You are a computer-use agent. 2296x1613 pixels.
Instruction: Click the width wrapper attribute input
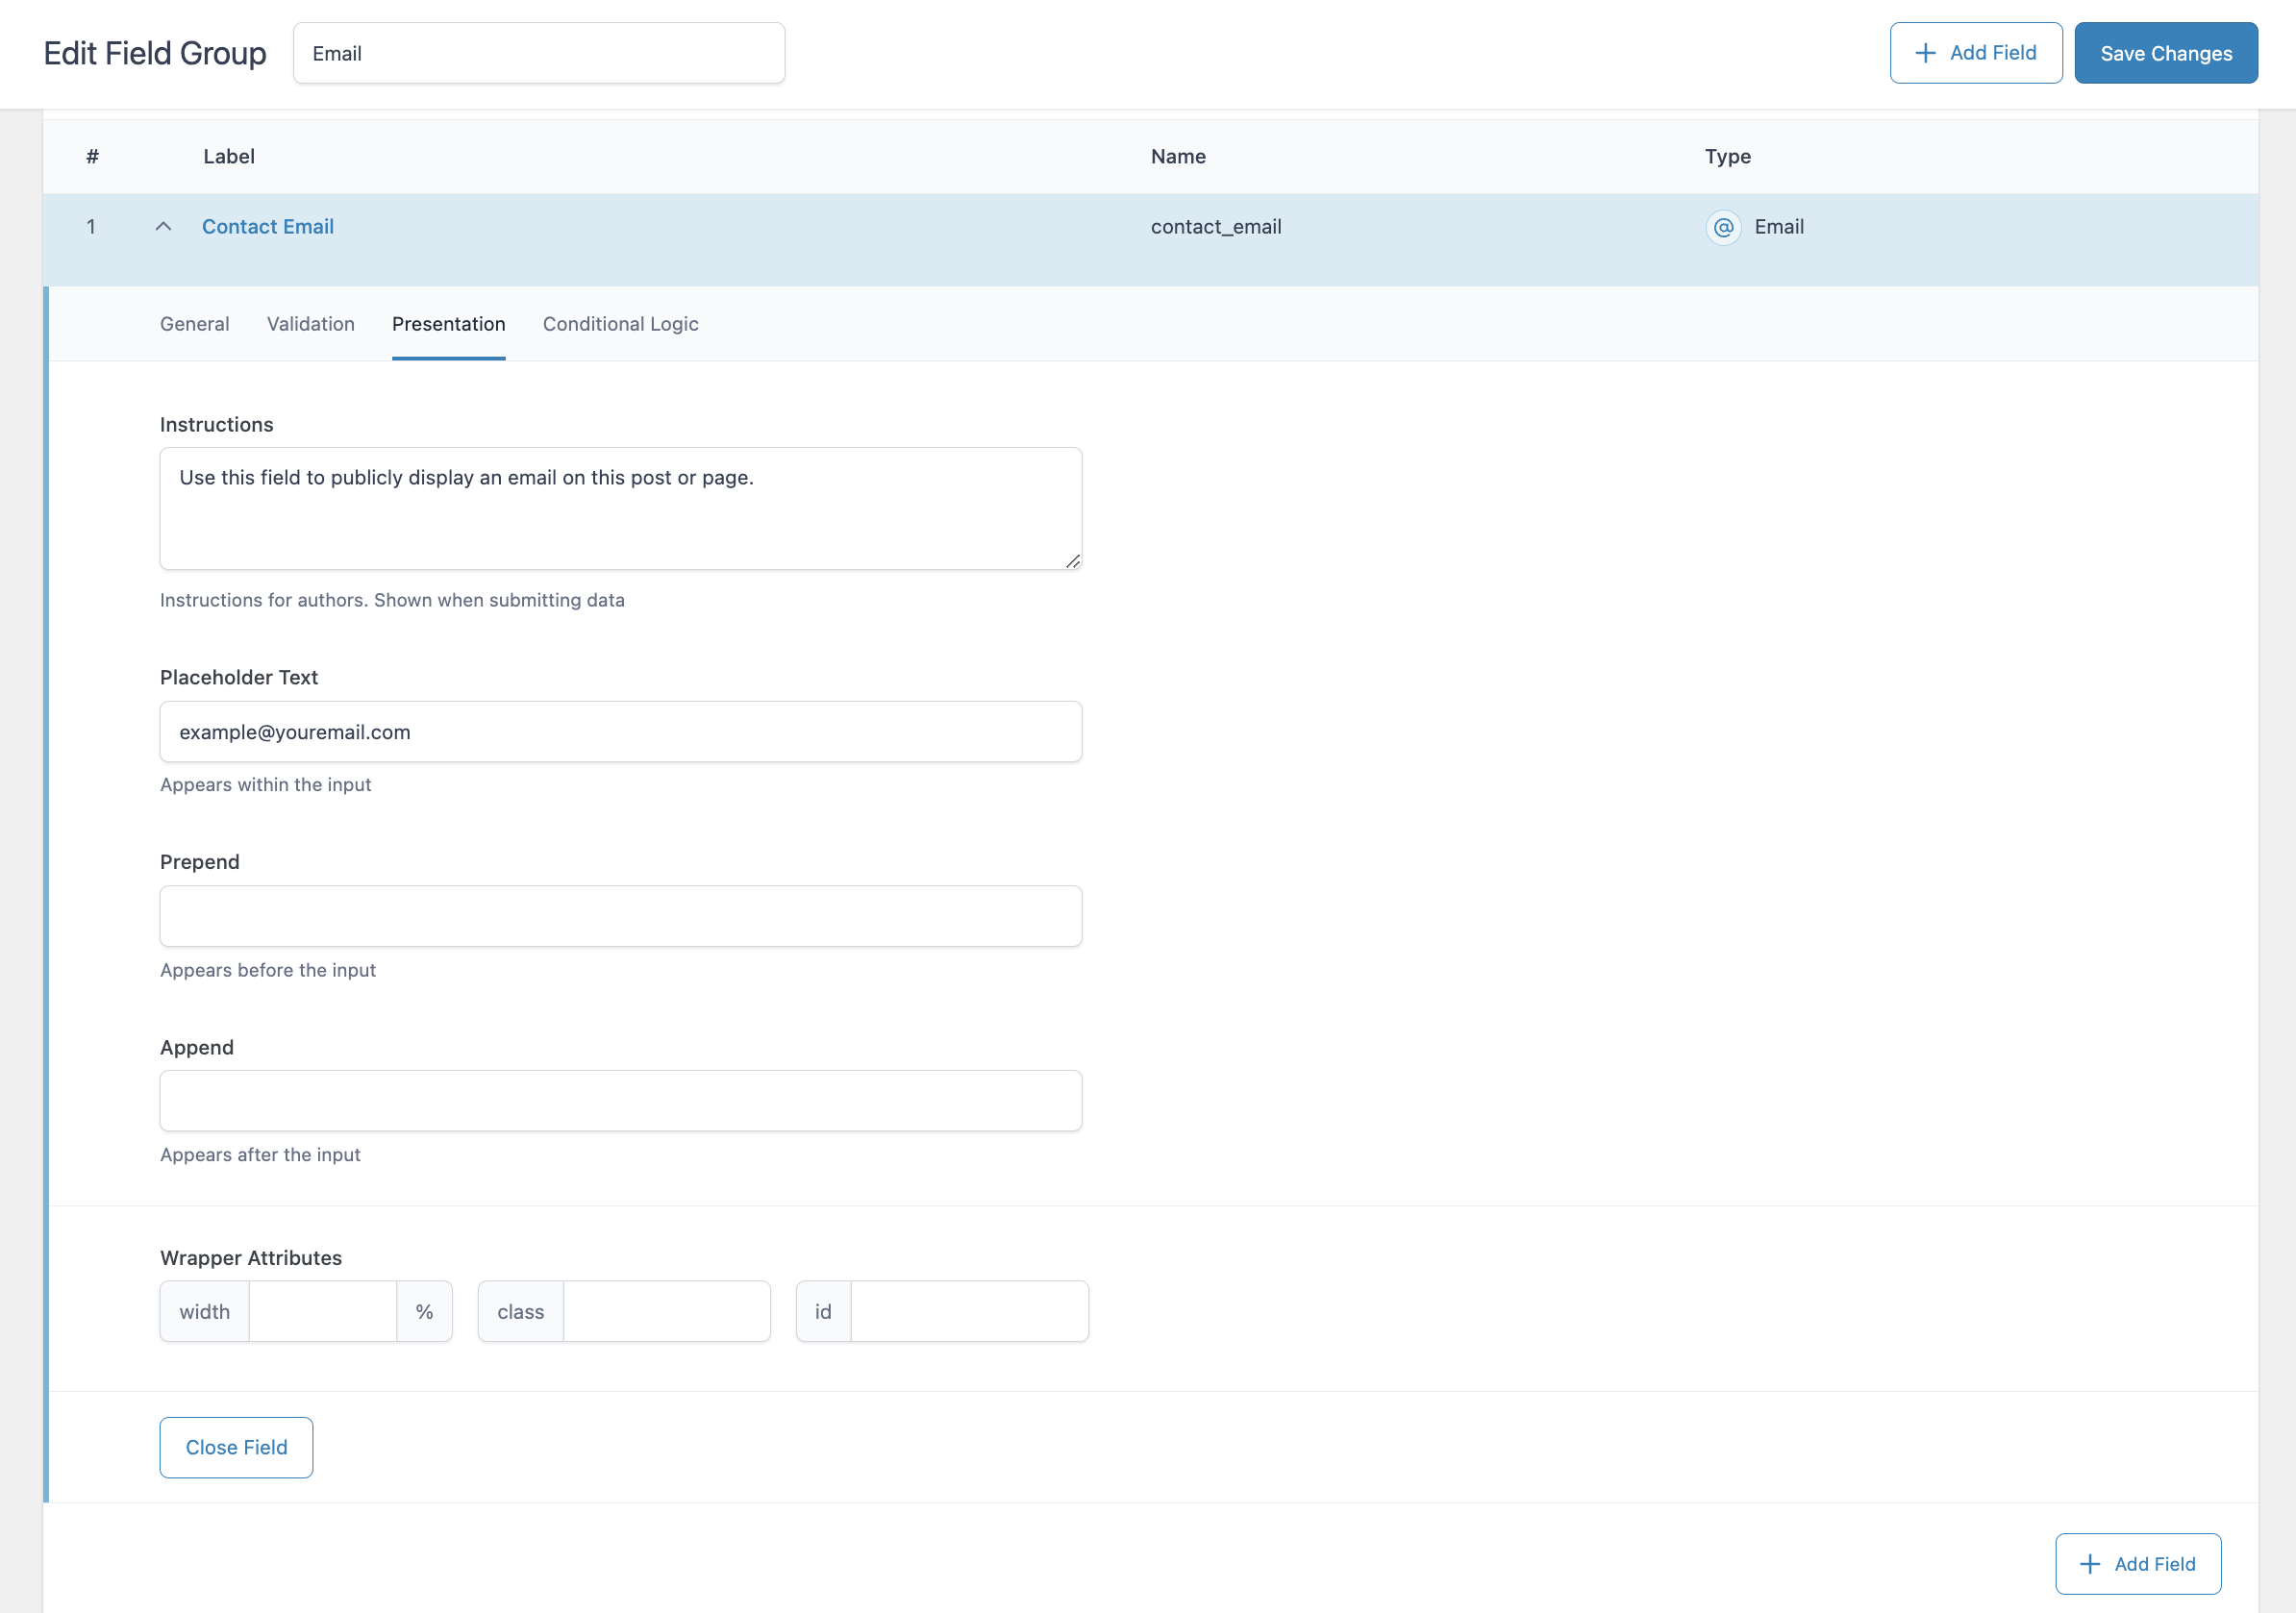click(322, 1311)
